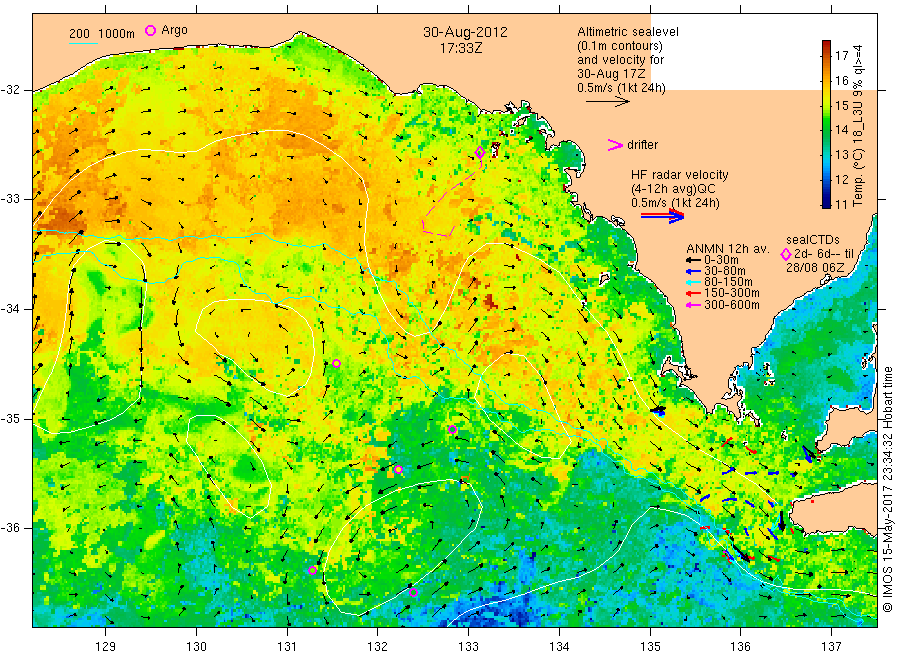Click the black altimetric velocity scale arrow
The height and width of the screenshot is (660, 900).
point(607,102)
